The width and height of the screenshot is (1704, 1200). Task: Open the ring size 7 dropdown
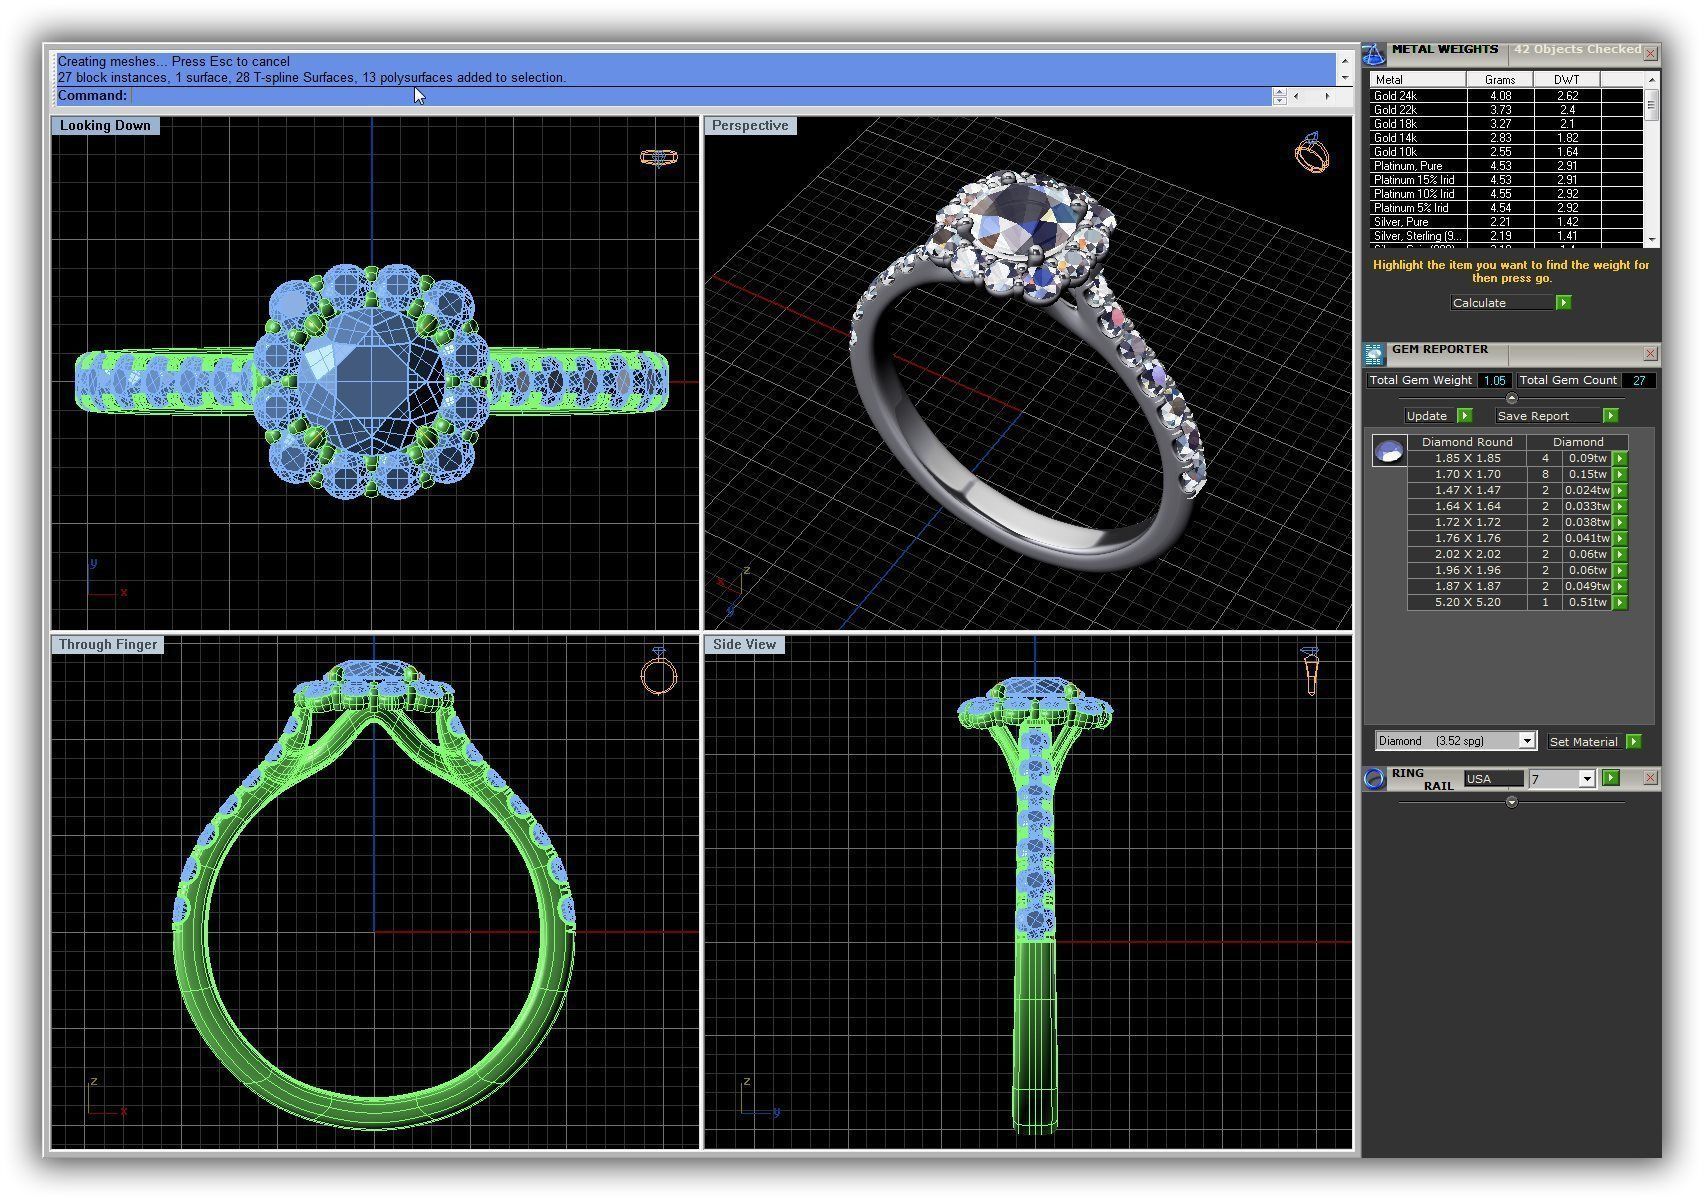pyautogui.click(x=1587, y=779)
